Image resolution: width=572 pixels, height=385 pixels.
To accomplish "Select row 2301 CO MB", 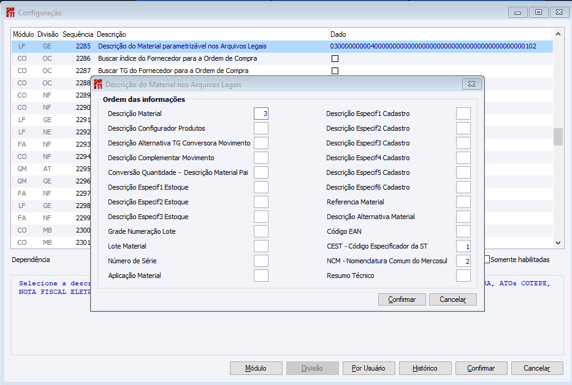I will point(51,242).
